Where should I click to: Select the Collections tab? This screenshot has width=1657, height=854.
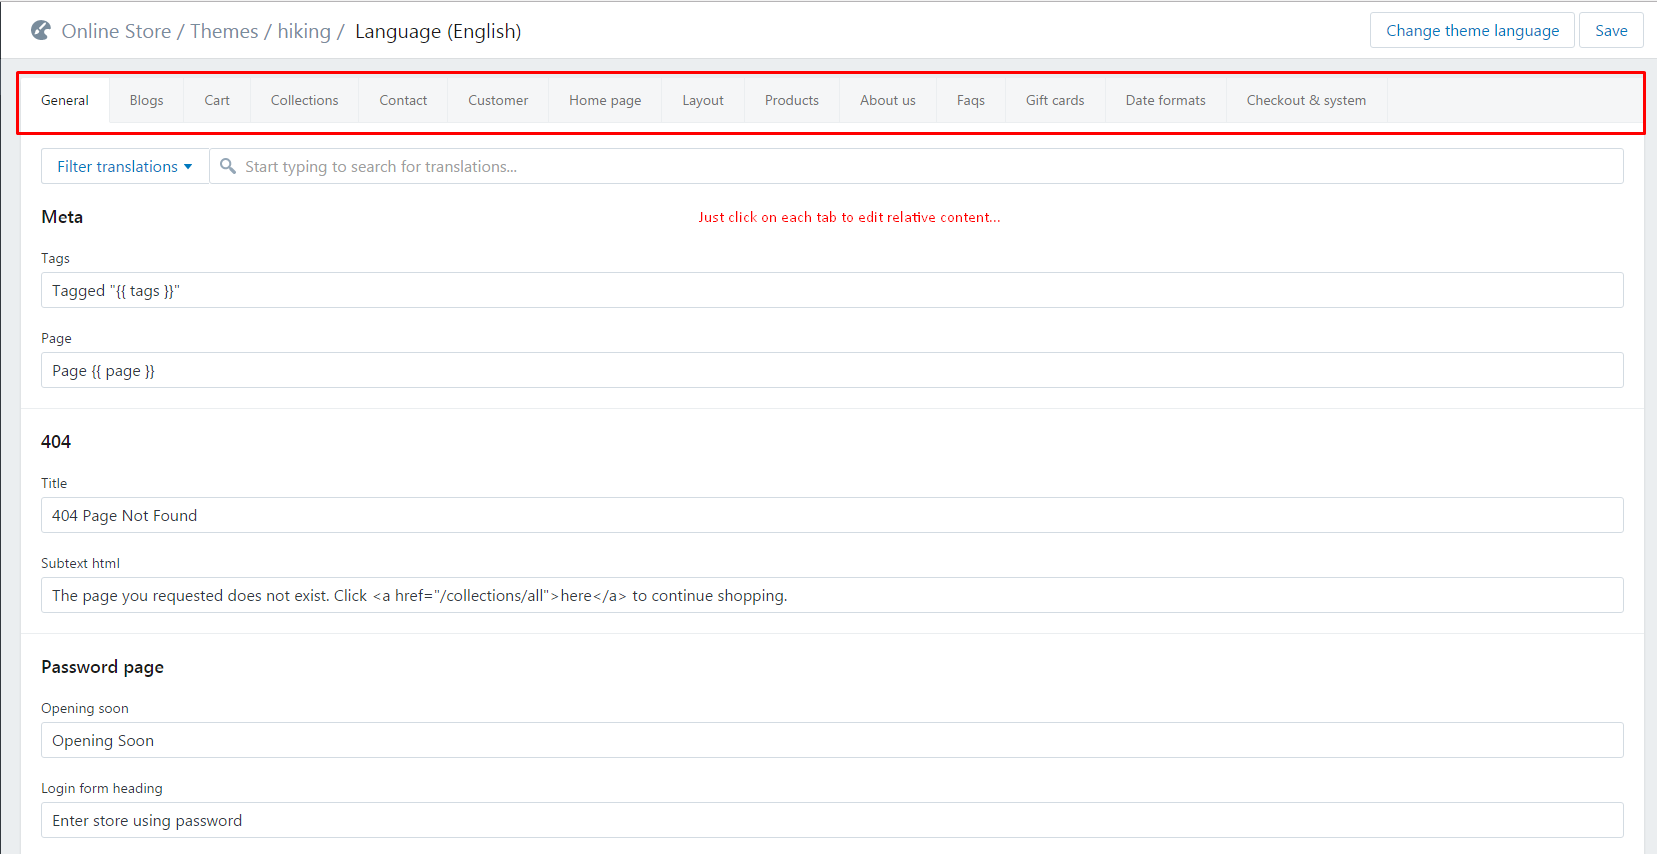tap(304, 100)
